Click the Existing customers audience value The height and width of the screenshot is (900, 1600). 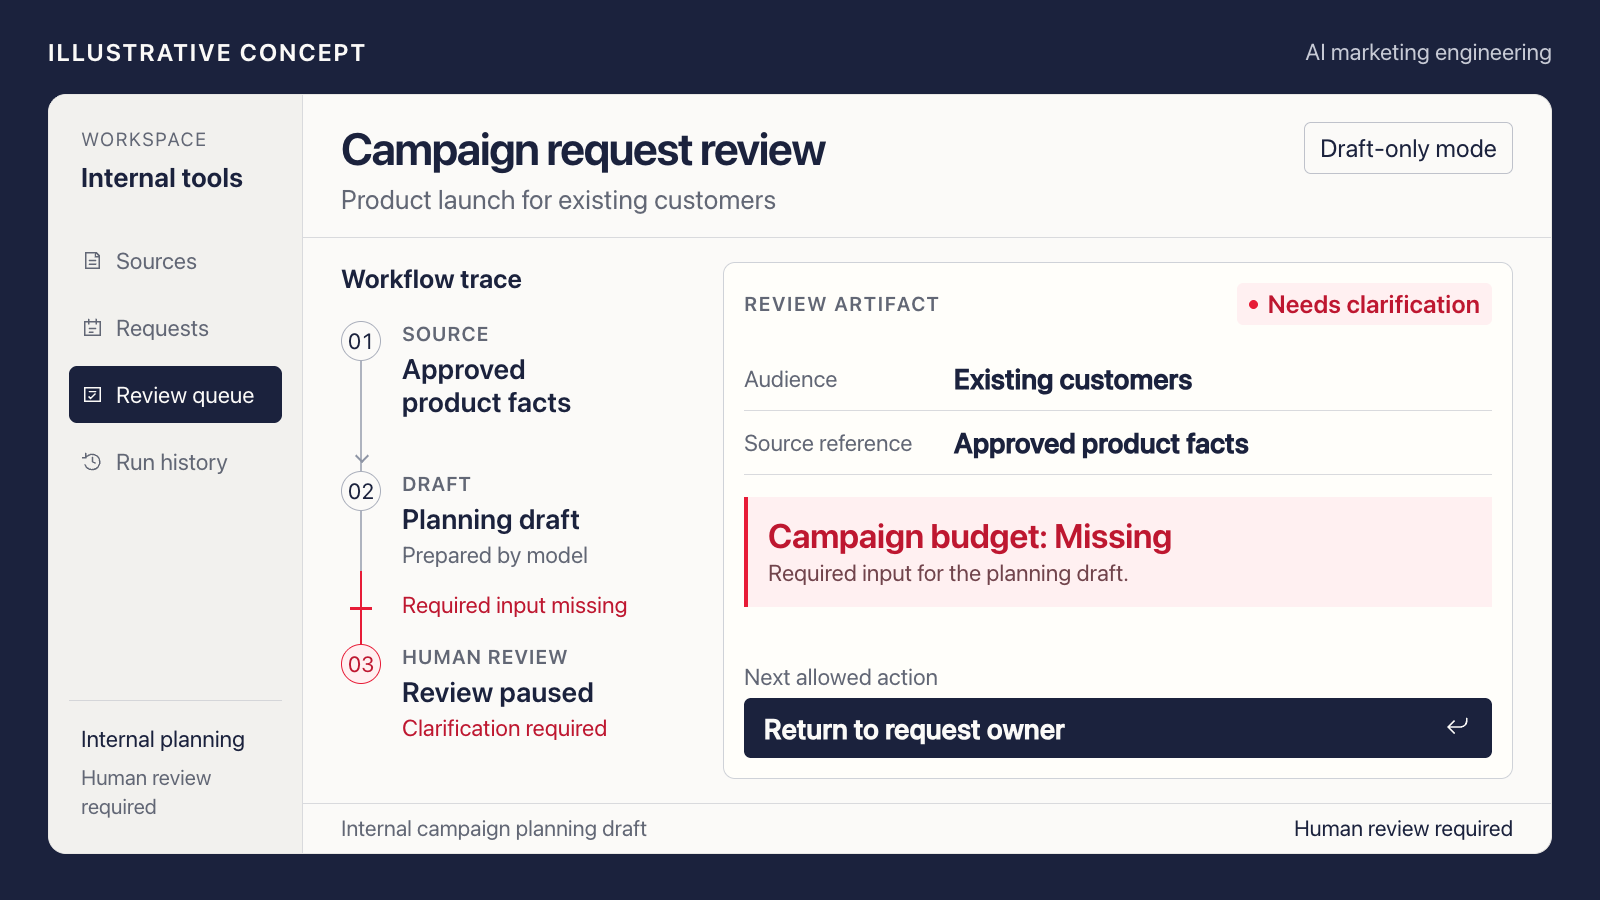(x=1072, y=380)
